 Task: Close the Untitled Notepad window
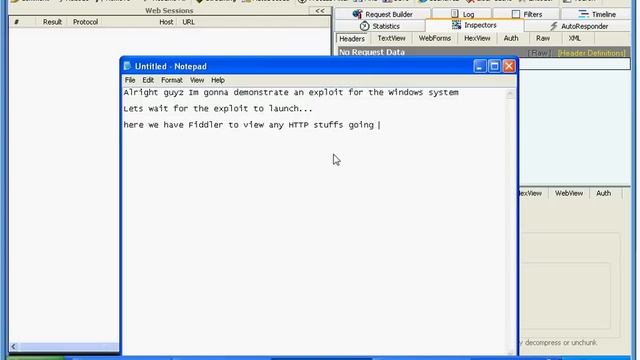509,66
